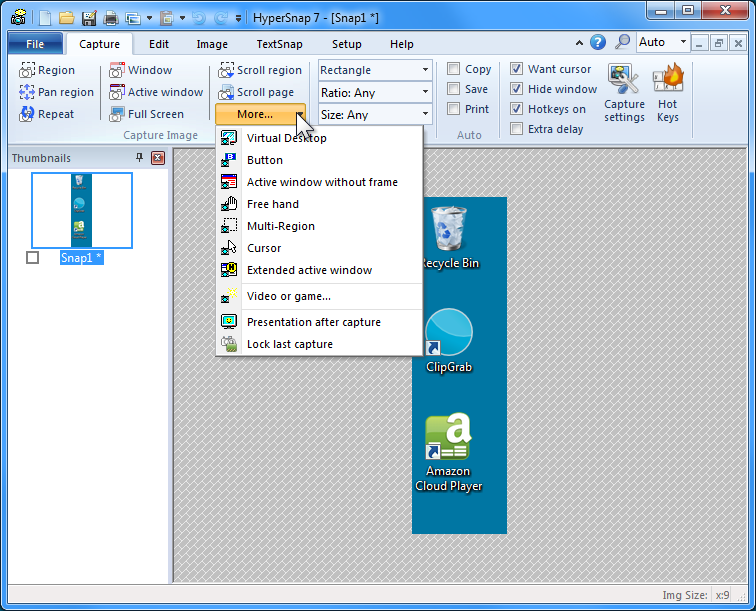Screen dimensions: 756x611
Task: Click the Scroll region capture tool
Action: [x=260, y=70]
